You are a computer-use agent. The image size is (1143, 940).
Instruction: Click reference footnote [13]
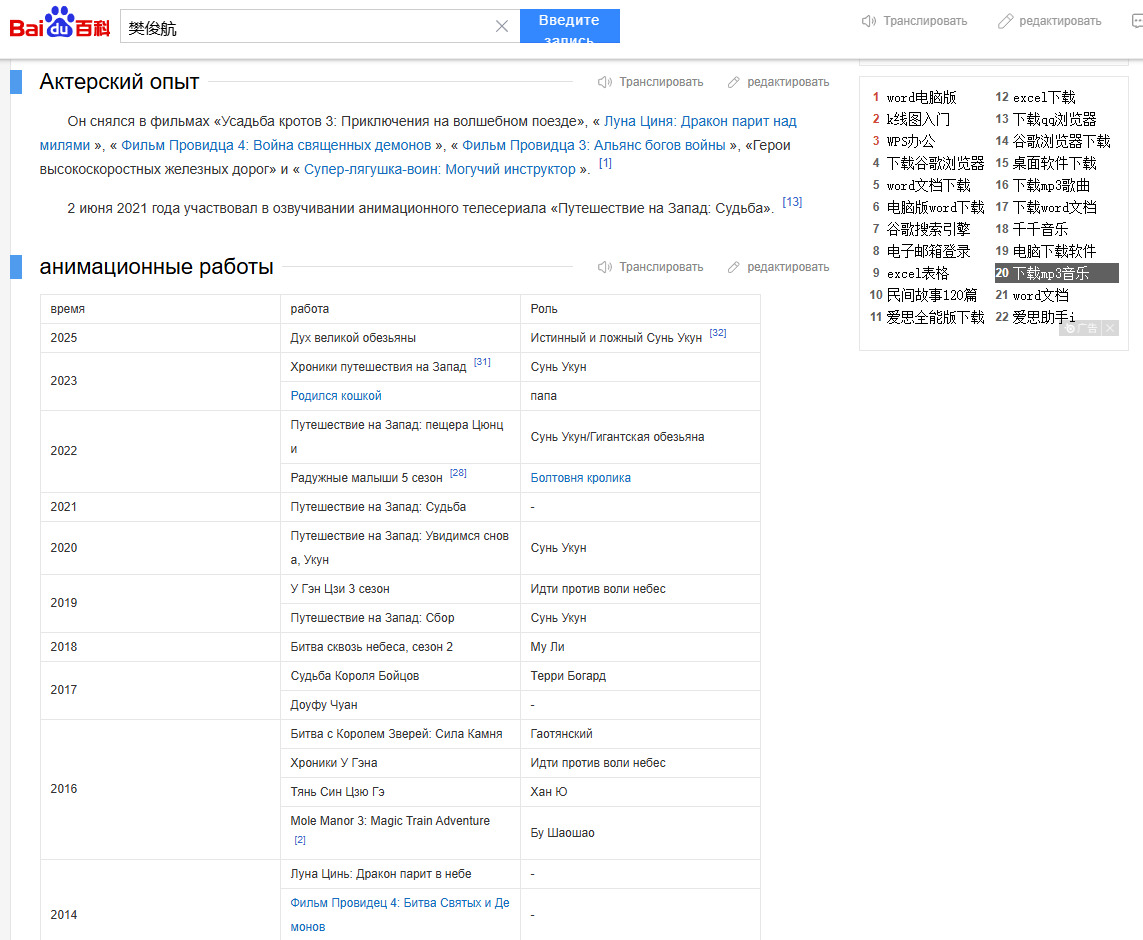coord(792,202)
